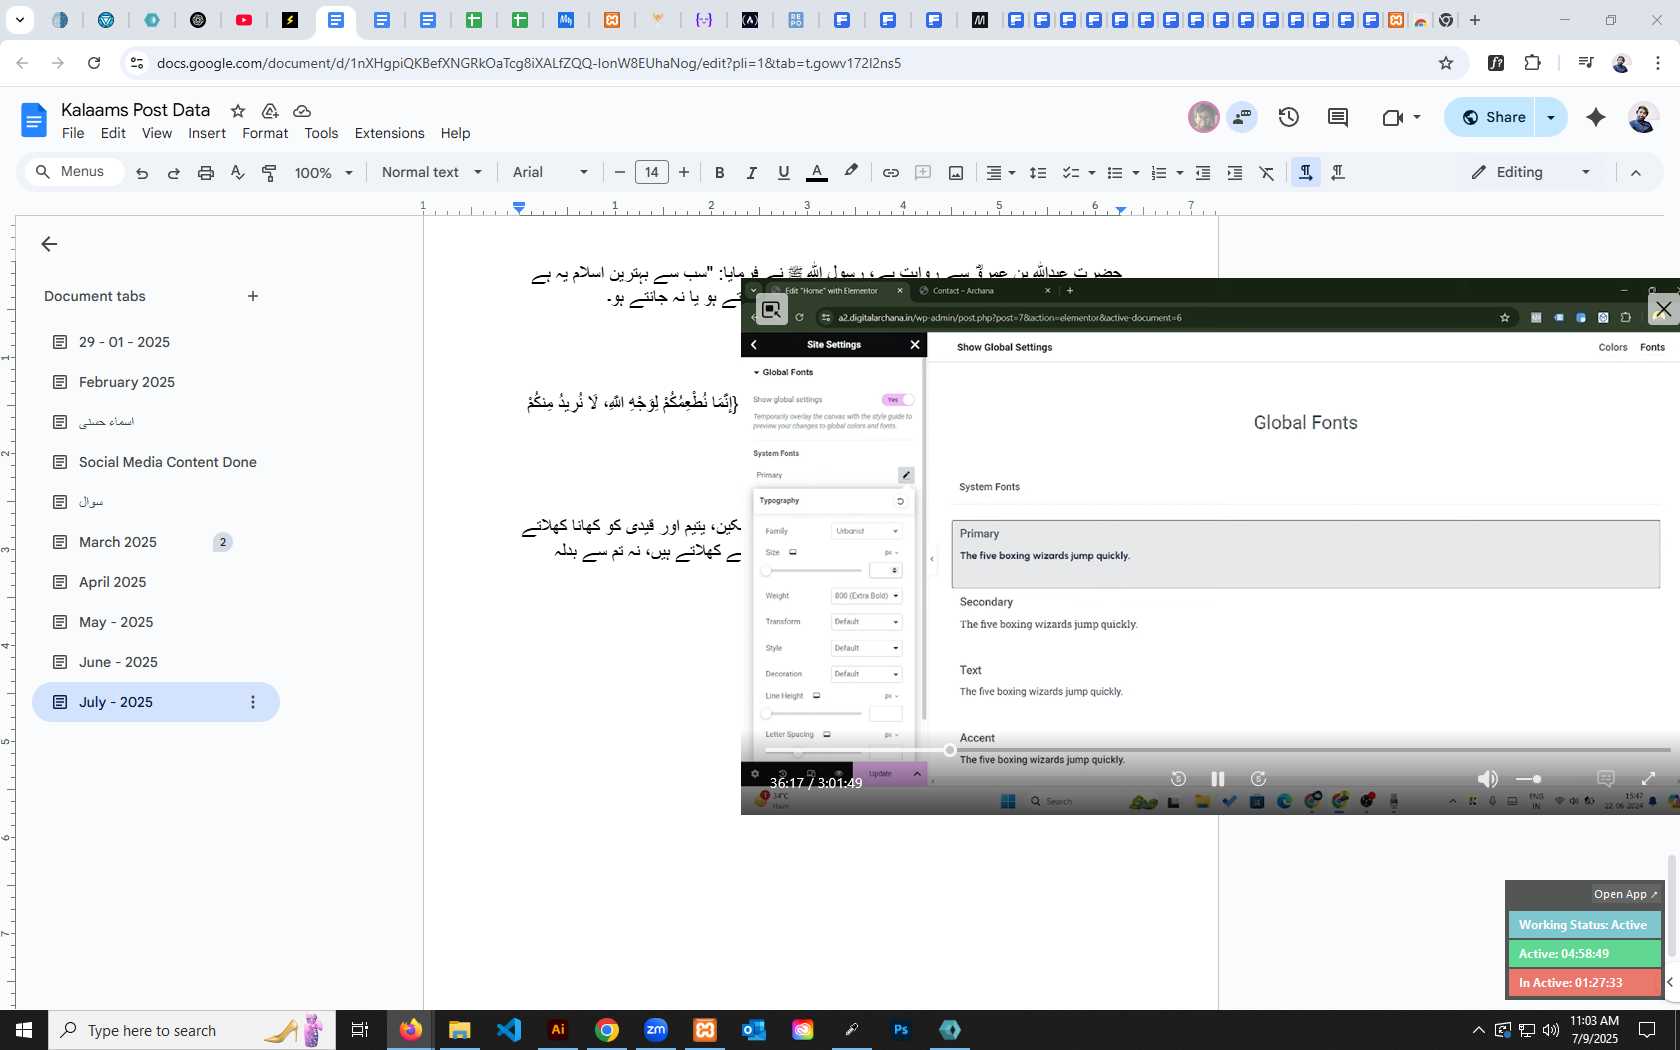Open the Arial font family dropdown
Screen dimensions: 1680x1050
(x=550, y=172)
